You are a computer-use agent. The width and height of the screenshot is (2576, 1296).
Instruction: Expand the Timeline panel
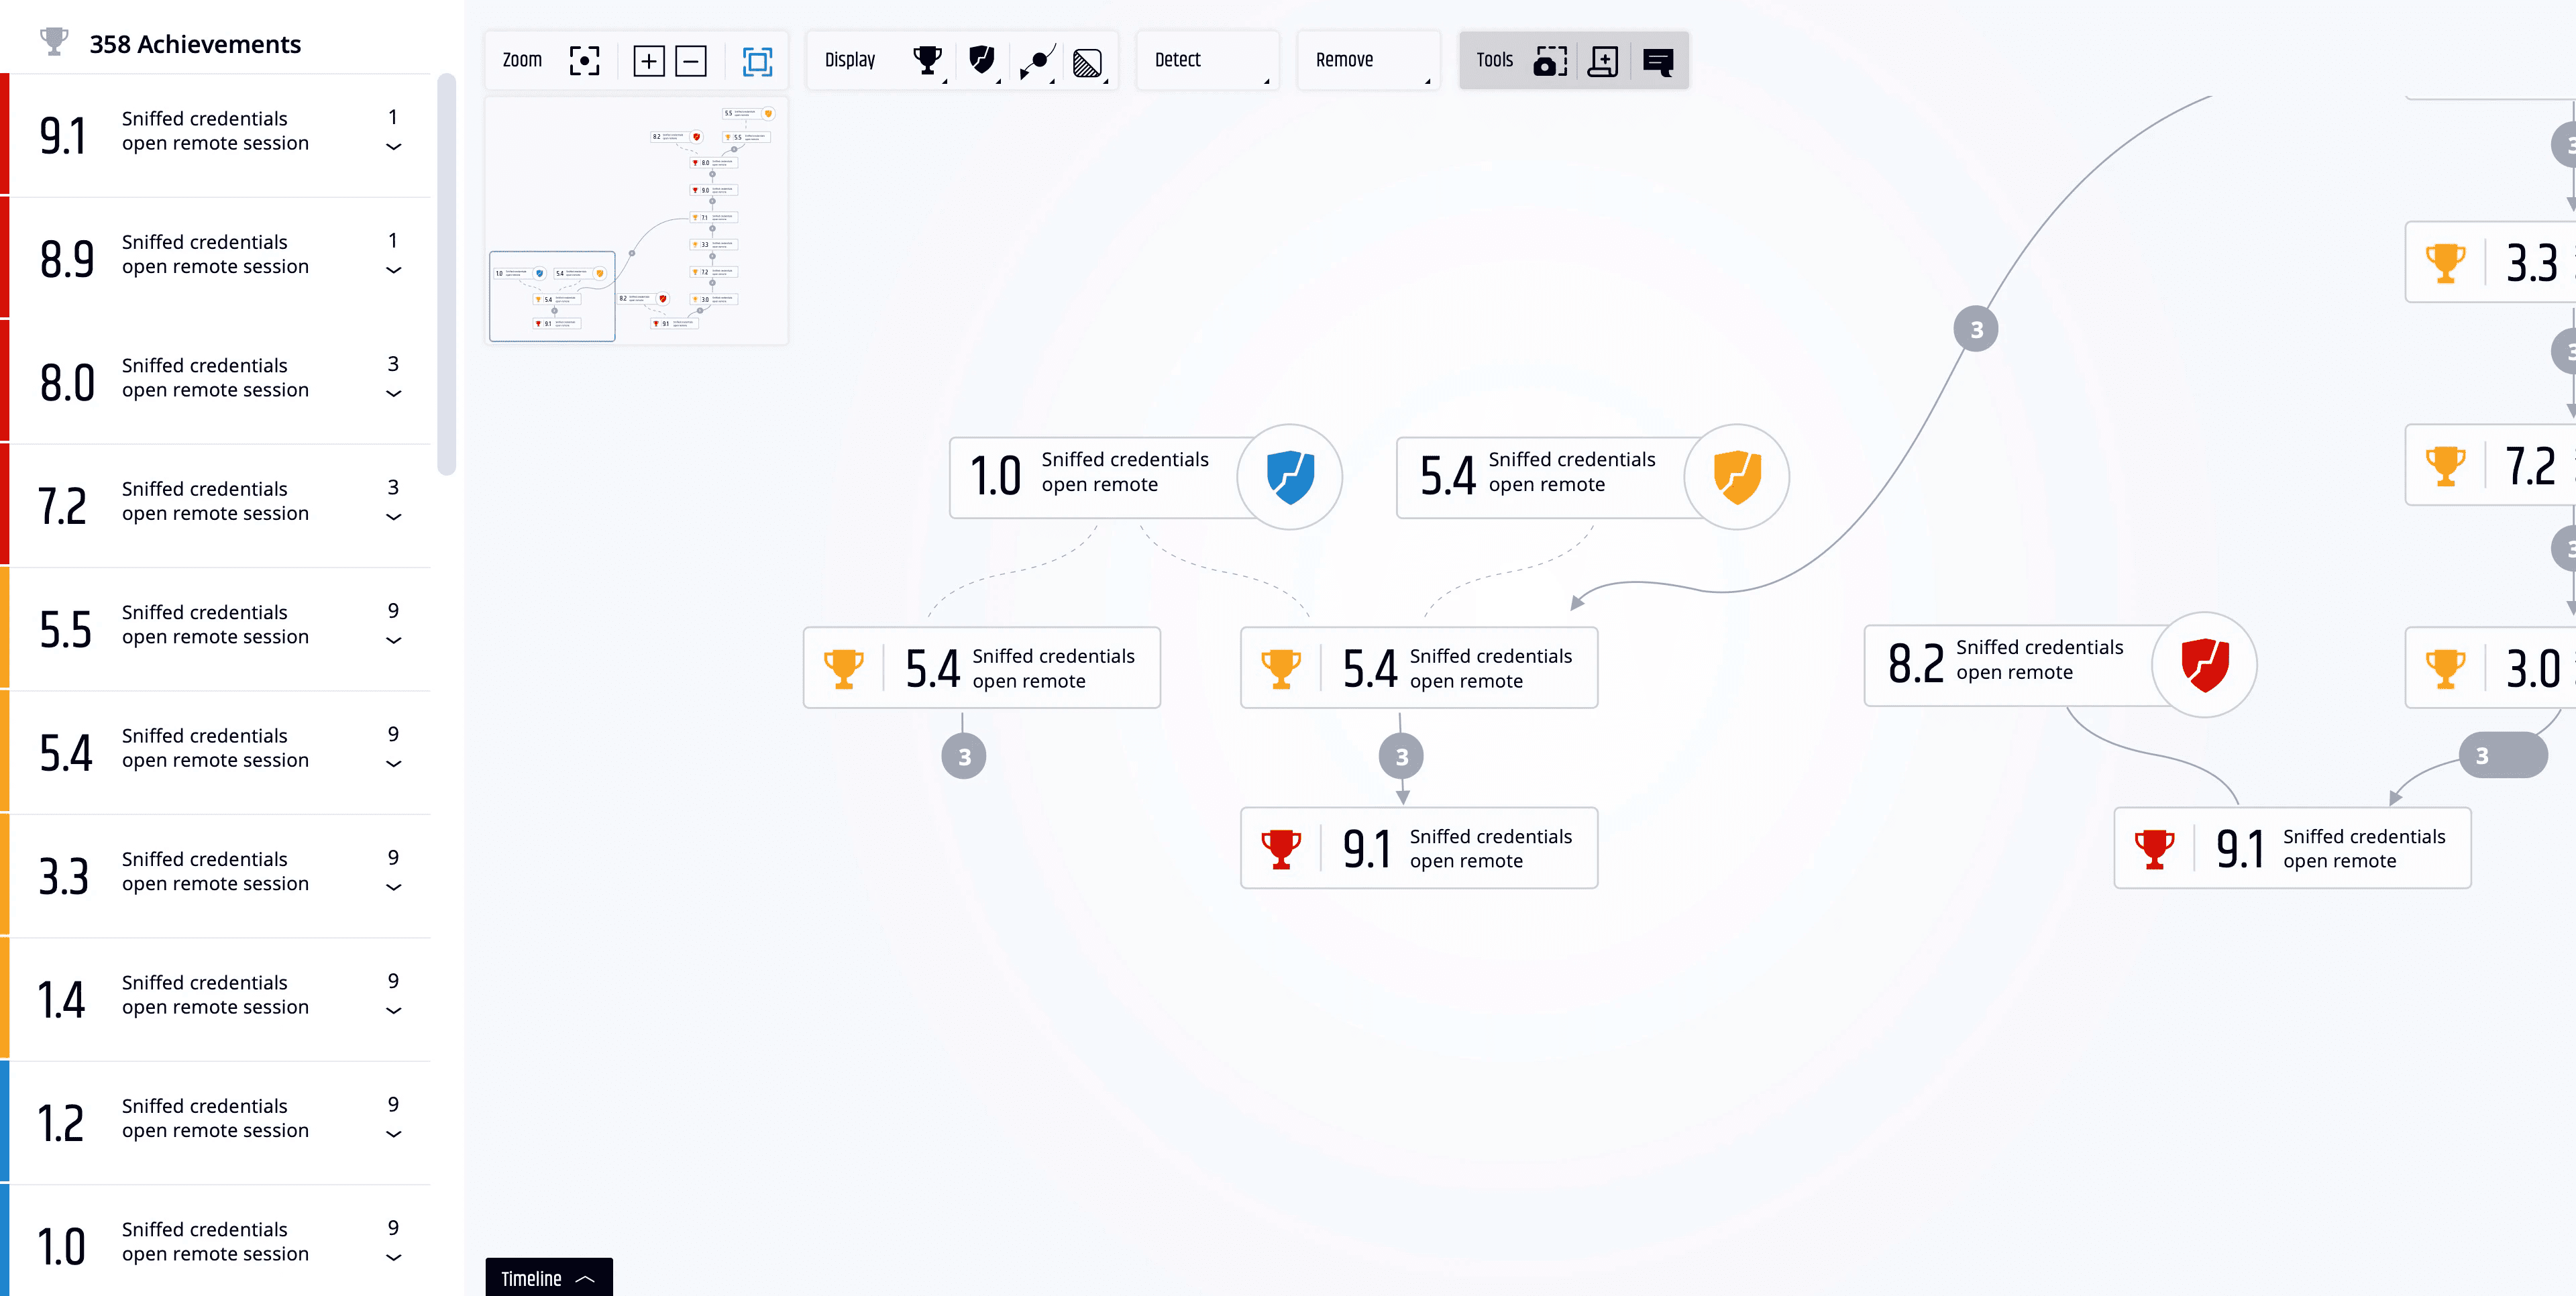pyautogui.click(x=548, y=1278)
